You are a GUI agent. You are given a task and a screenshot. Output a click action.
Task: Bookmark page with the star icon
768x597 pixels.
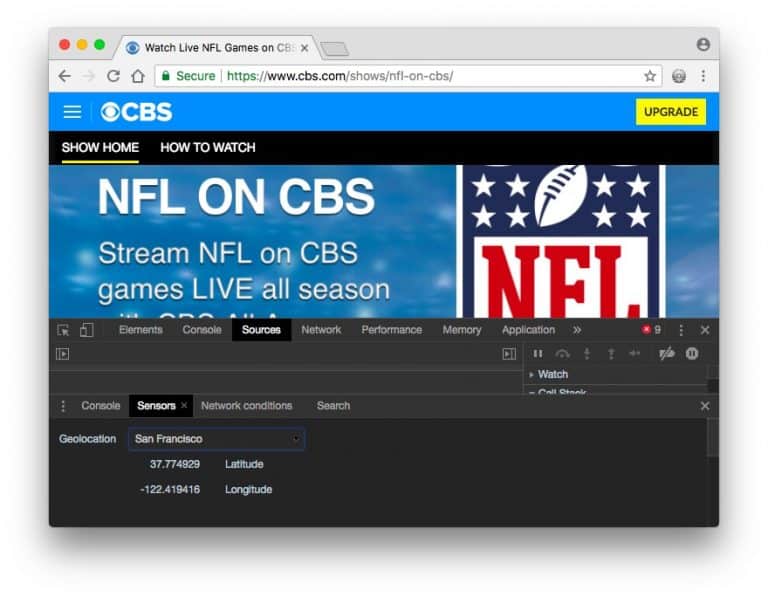tap(650, 76)
